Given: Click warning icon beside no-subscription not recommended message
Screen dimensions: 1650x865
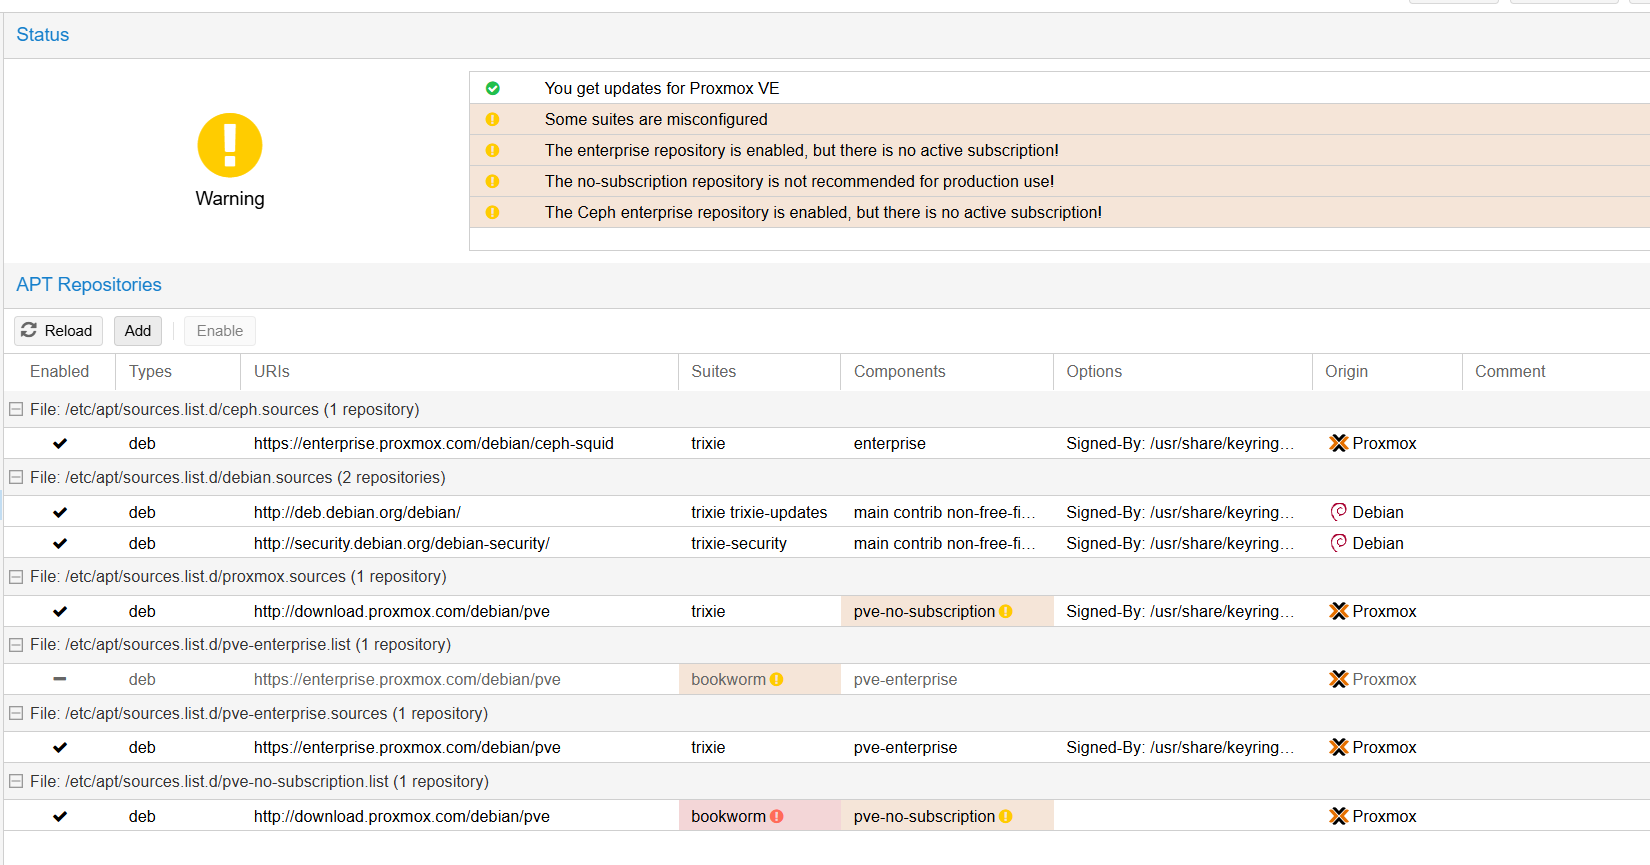Looking at the screenshot, I should click(492, 181).
